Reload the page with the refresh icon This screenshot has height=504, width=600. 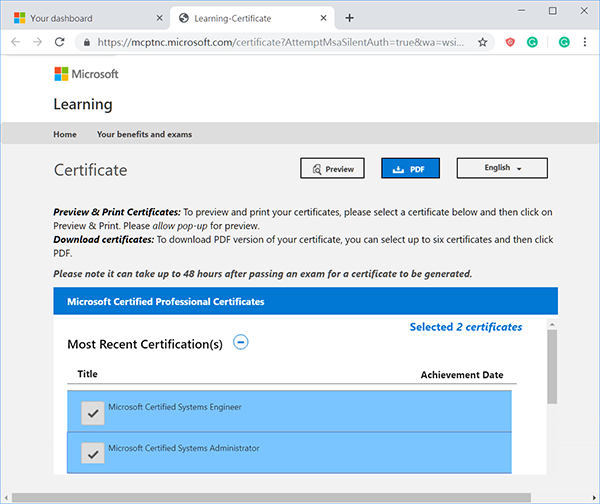(x=60, y=42)
